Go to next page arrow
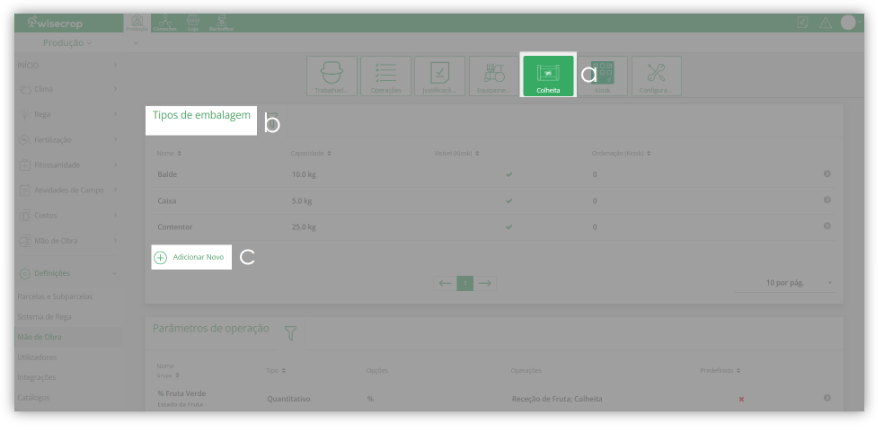This screenshot has height=430, width=878. [x=485, y=283]
